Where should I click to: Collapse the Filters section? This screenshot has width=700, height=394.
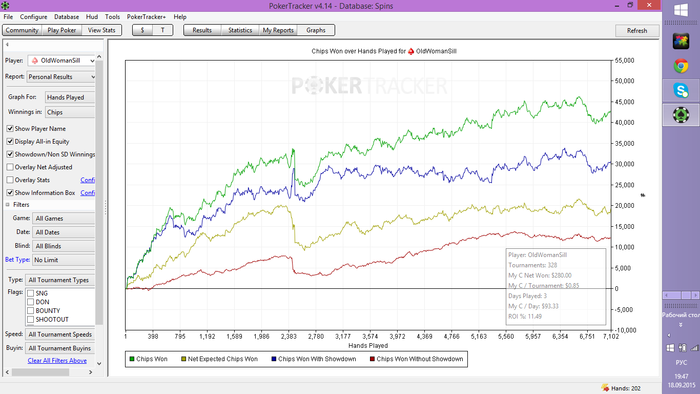point(8,204)
